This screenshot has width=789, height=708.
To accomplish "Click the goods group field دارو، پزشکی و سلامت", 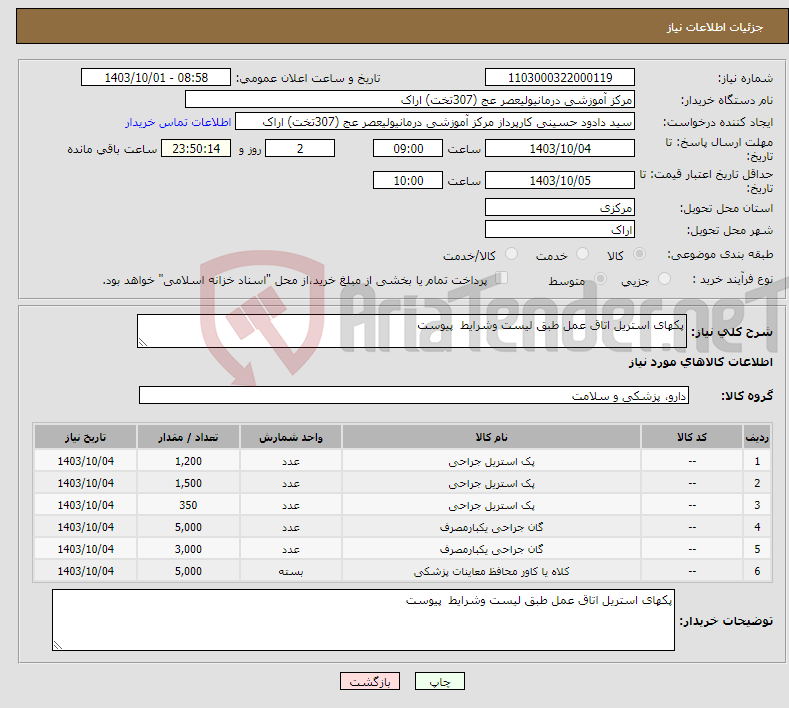I will click(x=414, y=396).
